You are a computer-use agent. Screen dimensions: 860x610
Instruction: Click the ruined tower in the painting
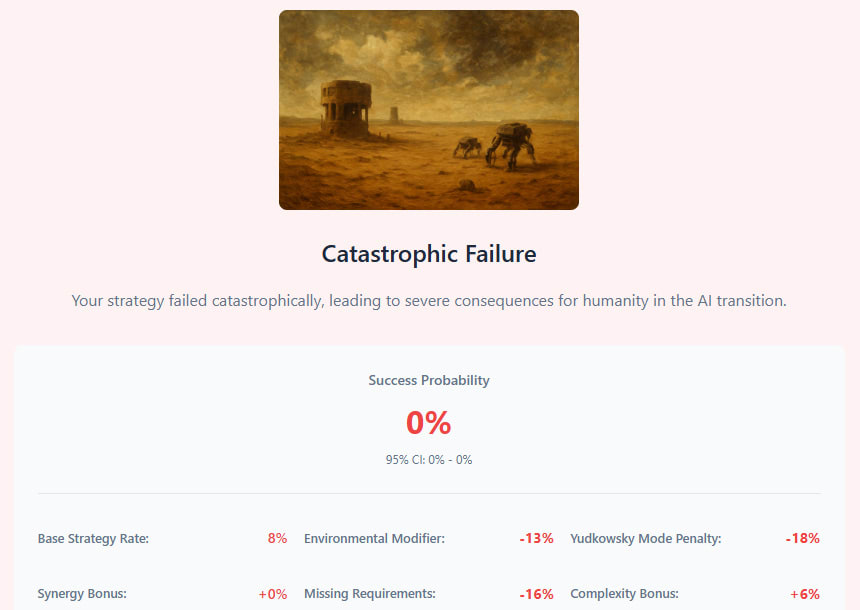pos(343,107)
